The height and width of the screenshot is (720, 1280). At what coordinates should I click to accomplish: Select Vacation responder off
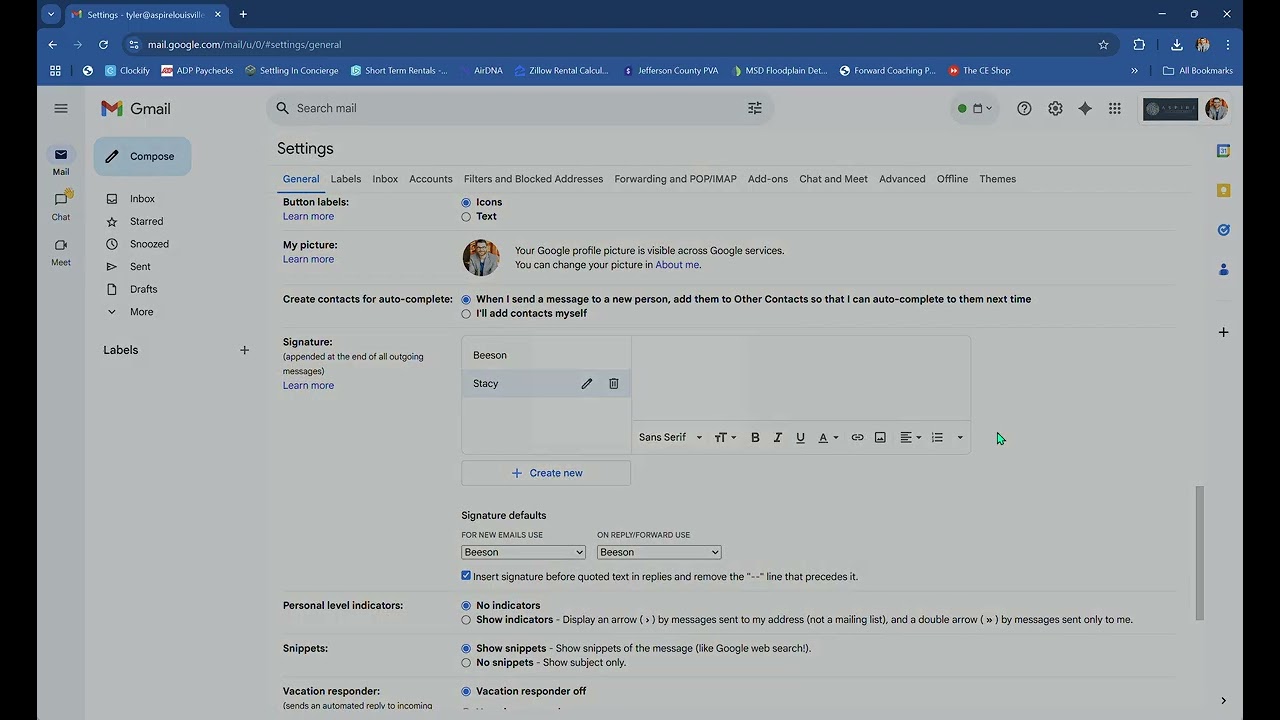466,691
